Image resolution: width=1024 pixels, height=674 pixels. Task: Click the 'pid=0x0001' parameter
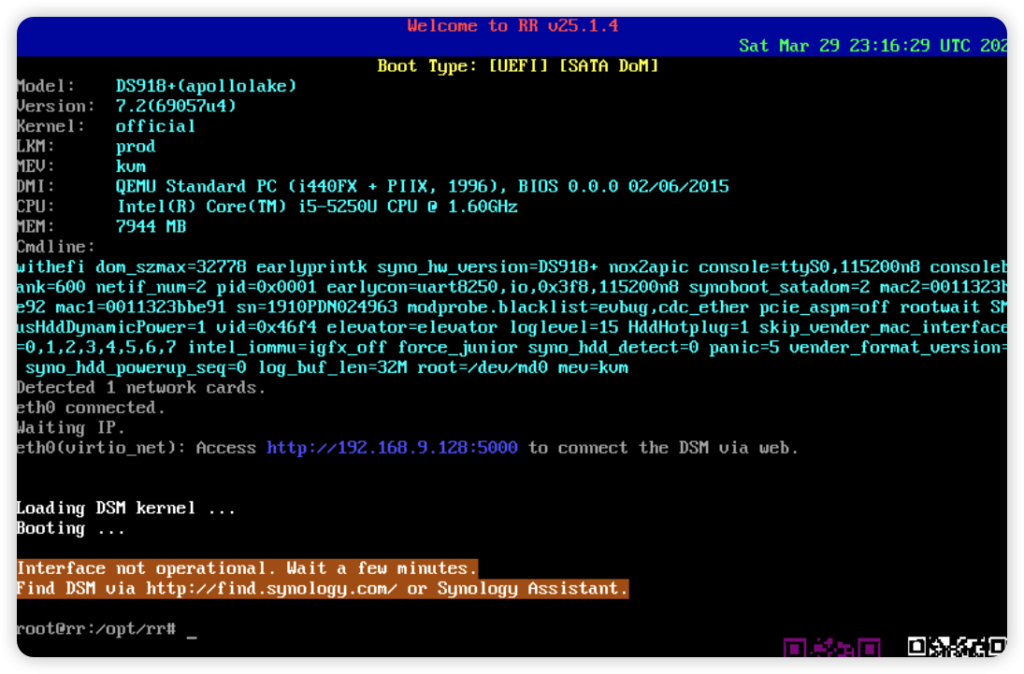click(266, 287)
